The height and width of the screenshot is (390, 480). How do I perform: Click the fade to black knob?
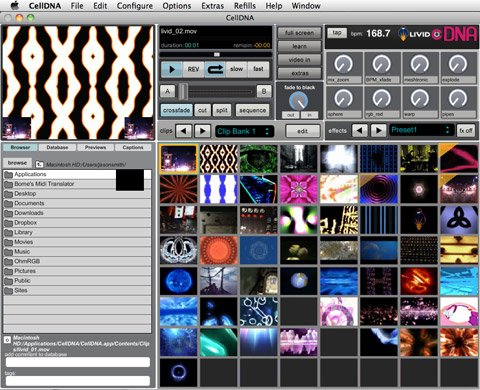click(x=299, y=101)
